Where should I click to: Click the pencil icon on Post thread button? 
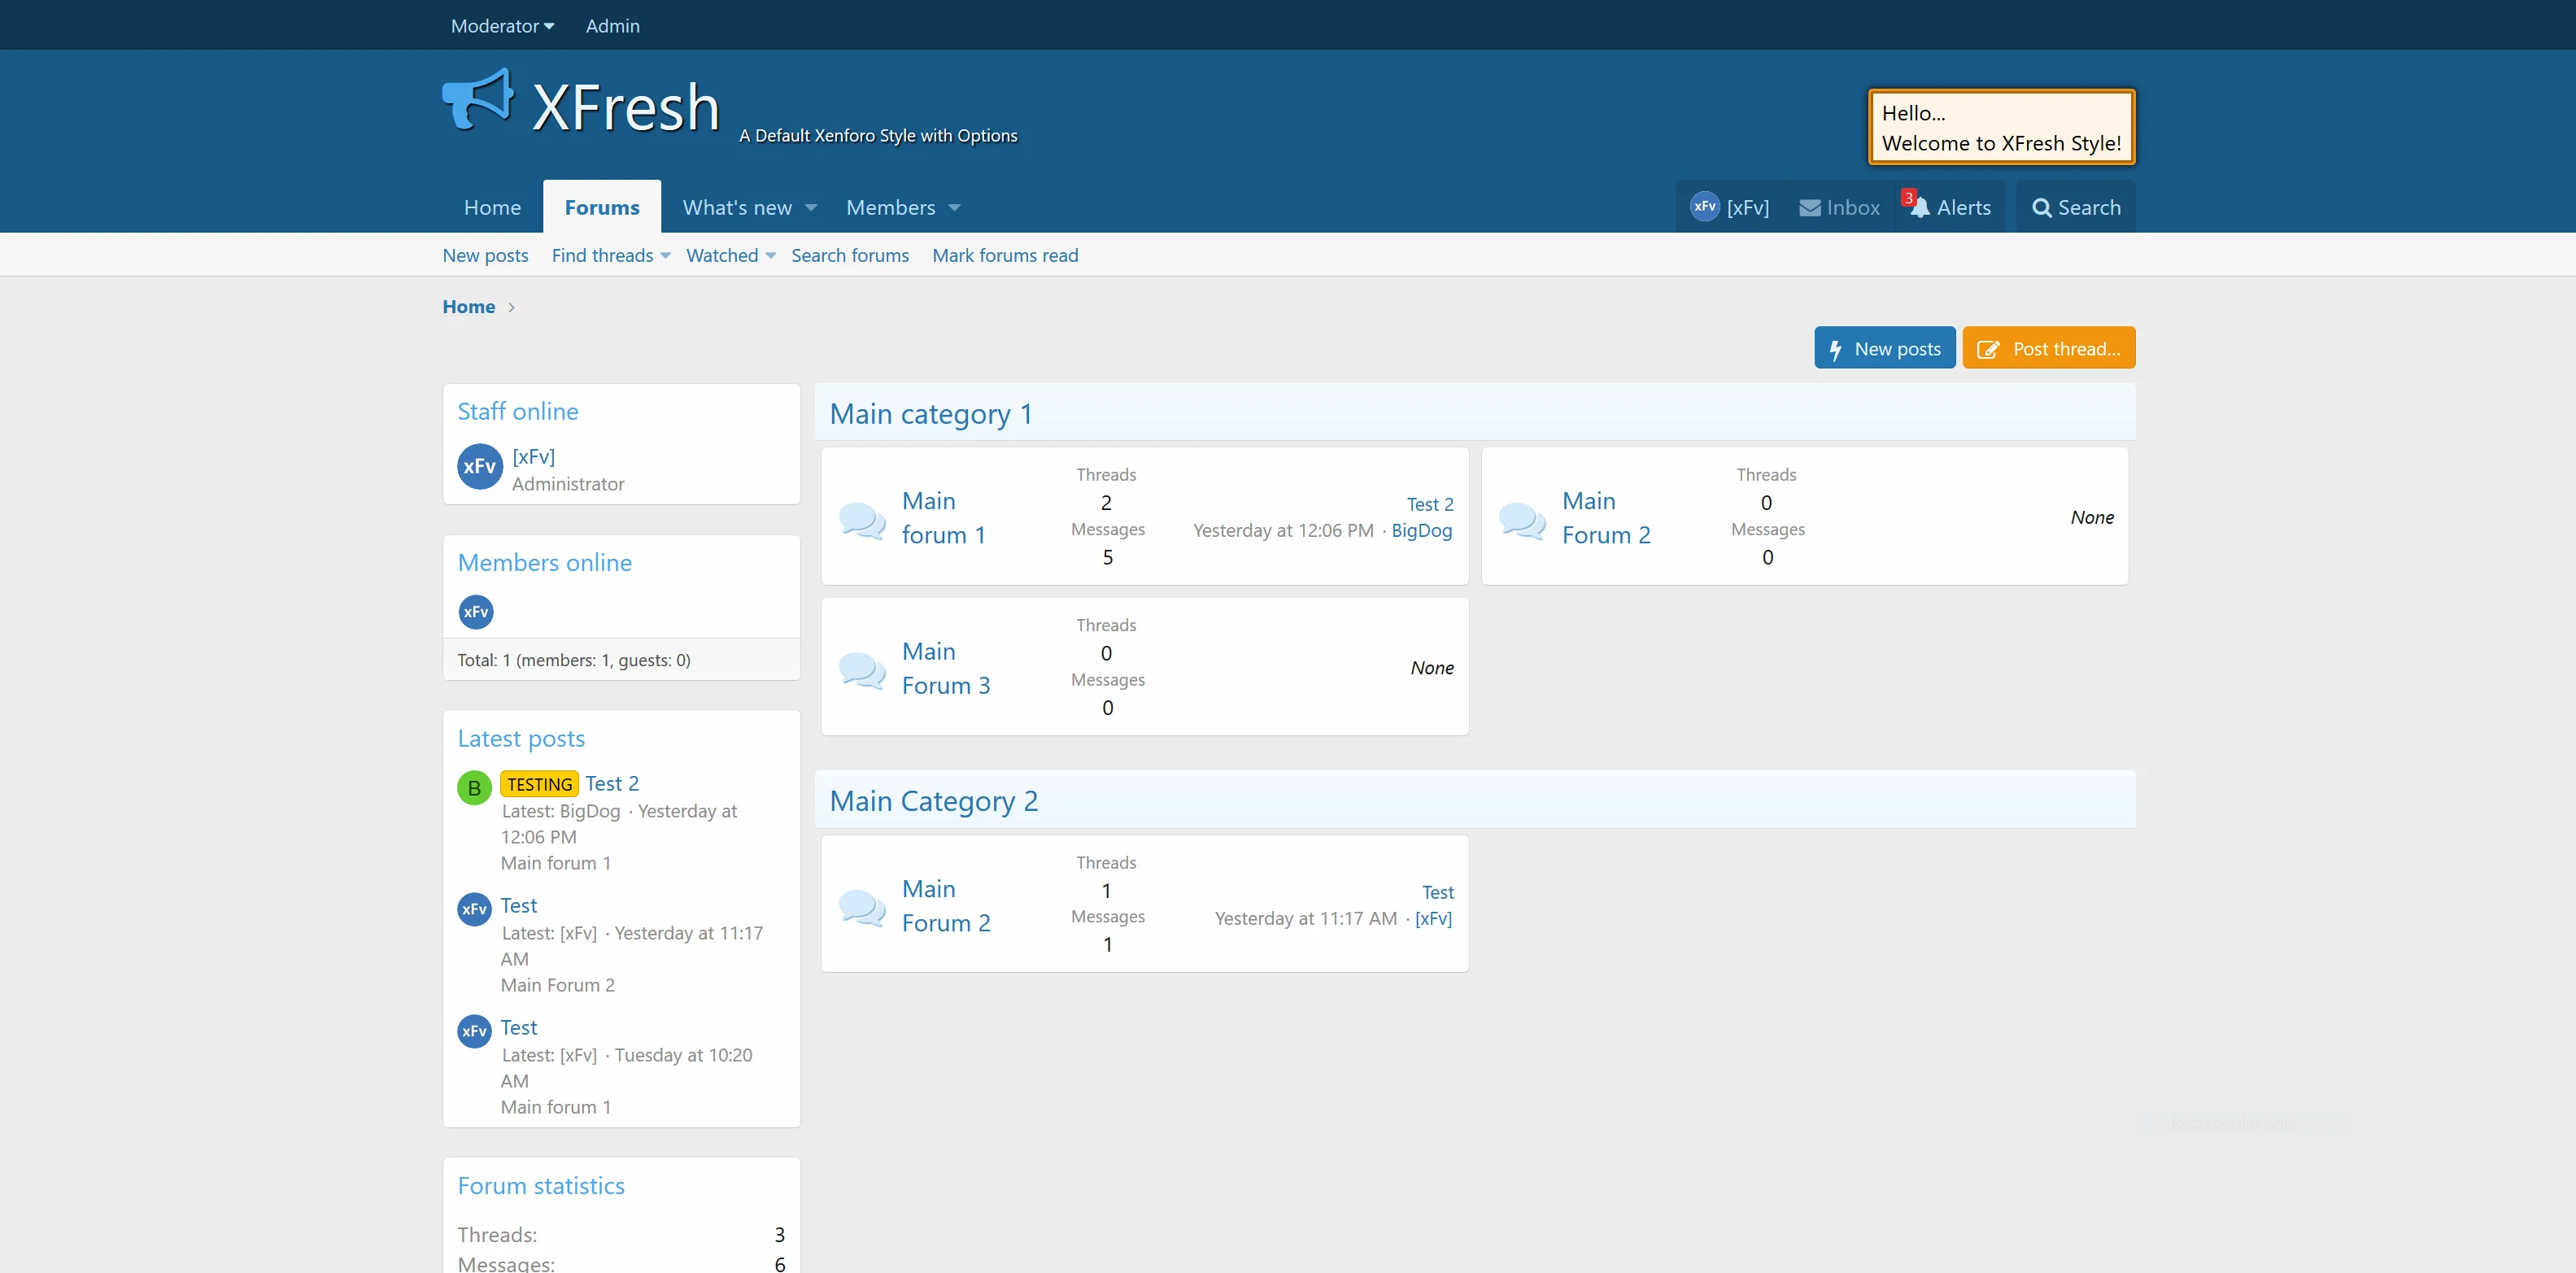1988,349
